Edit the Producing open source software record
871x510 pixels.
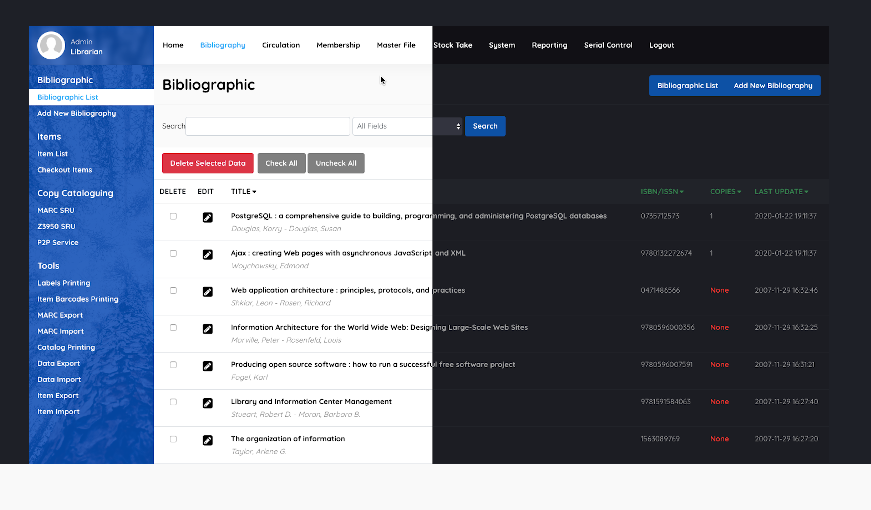click(208, 366)
